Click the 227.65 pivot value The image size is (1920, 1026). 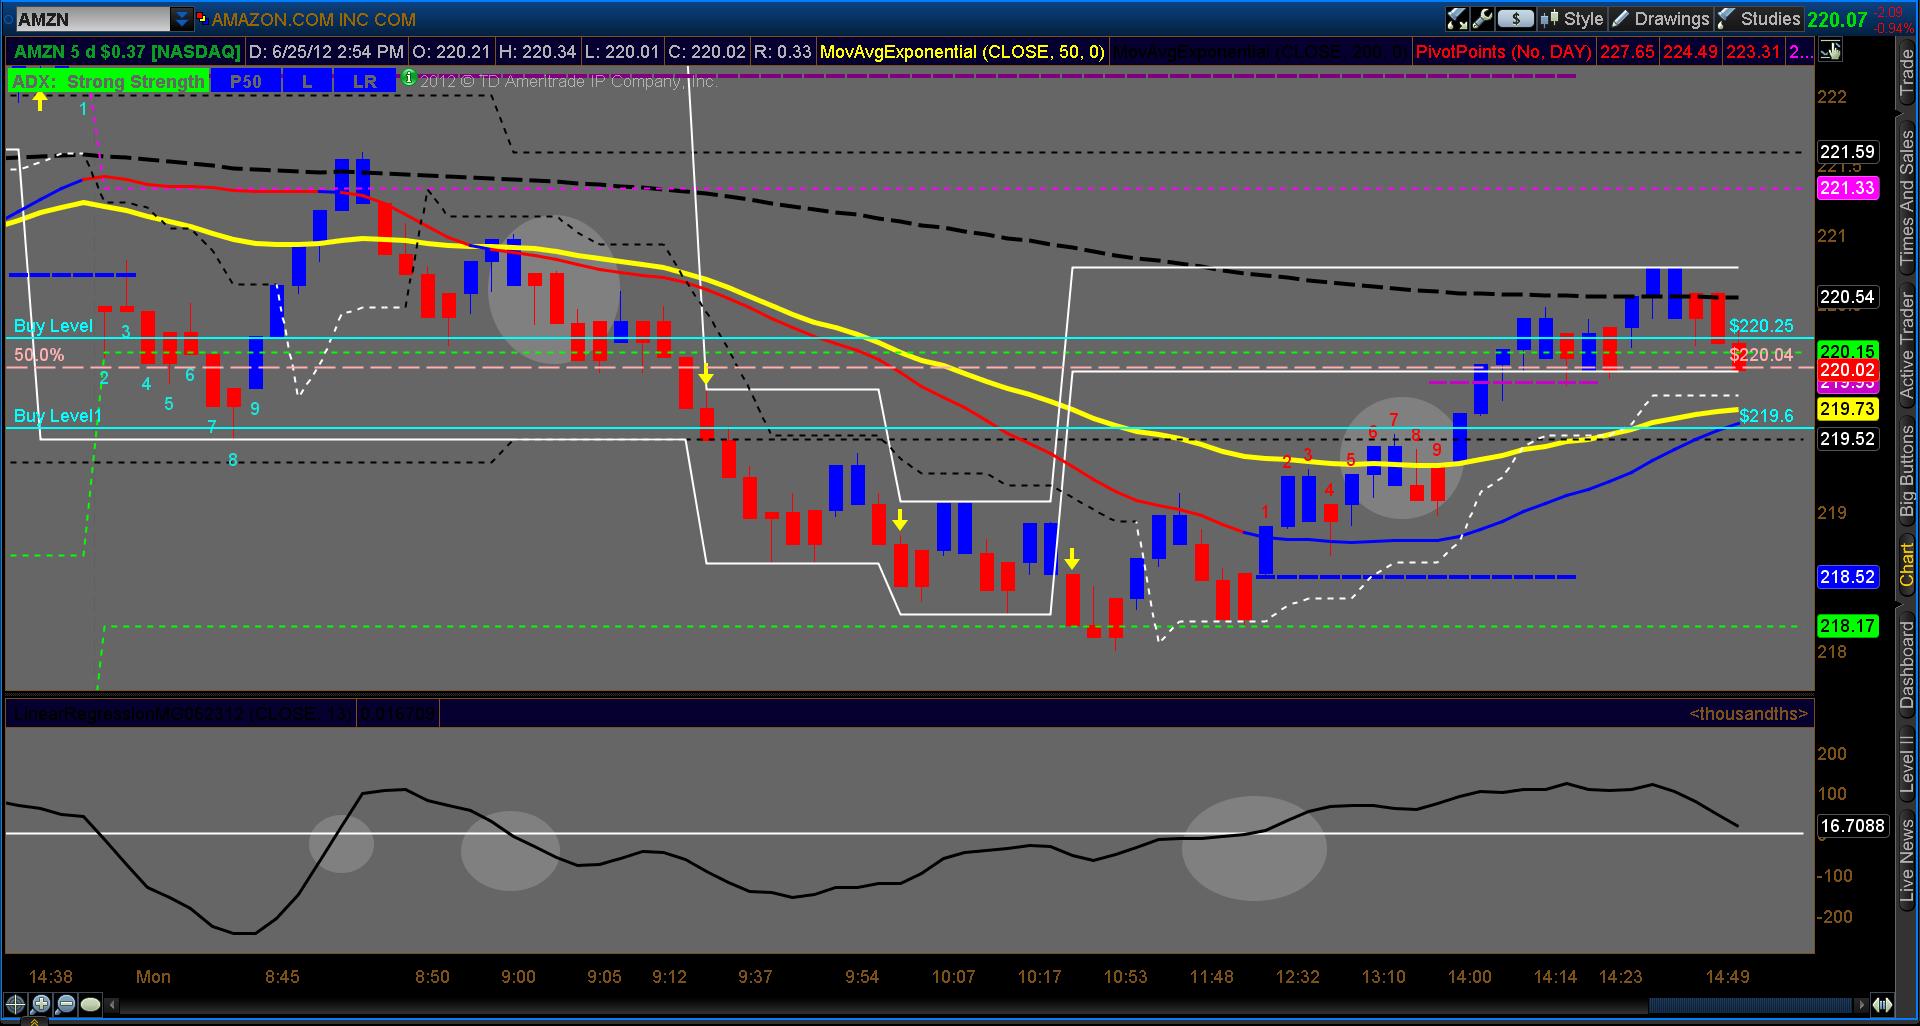pos(1627,51)
